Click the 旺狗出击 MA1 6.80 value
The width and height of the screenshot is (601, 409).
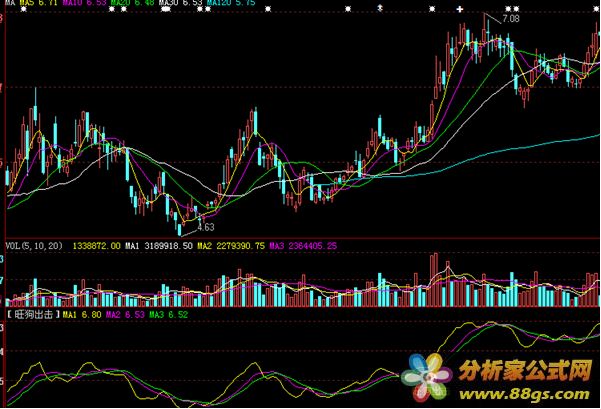click(x=82, y=314)
